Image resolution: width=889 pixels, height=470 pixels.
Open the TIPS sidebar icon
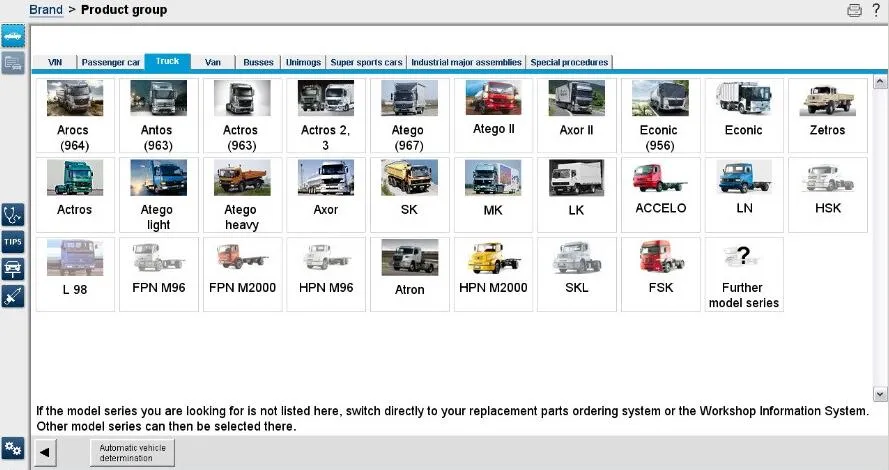pyautogui.click(x=12, y=242)
